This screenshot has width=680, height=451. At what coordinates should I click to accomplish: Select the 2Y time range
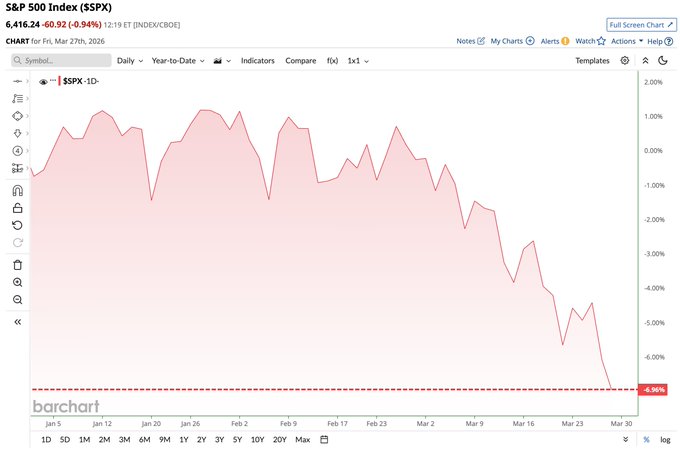click(202, 440)
